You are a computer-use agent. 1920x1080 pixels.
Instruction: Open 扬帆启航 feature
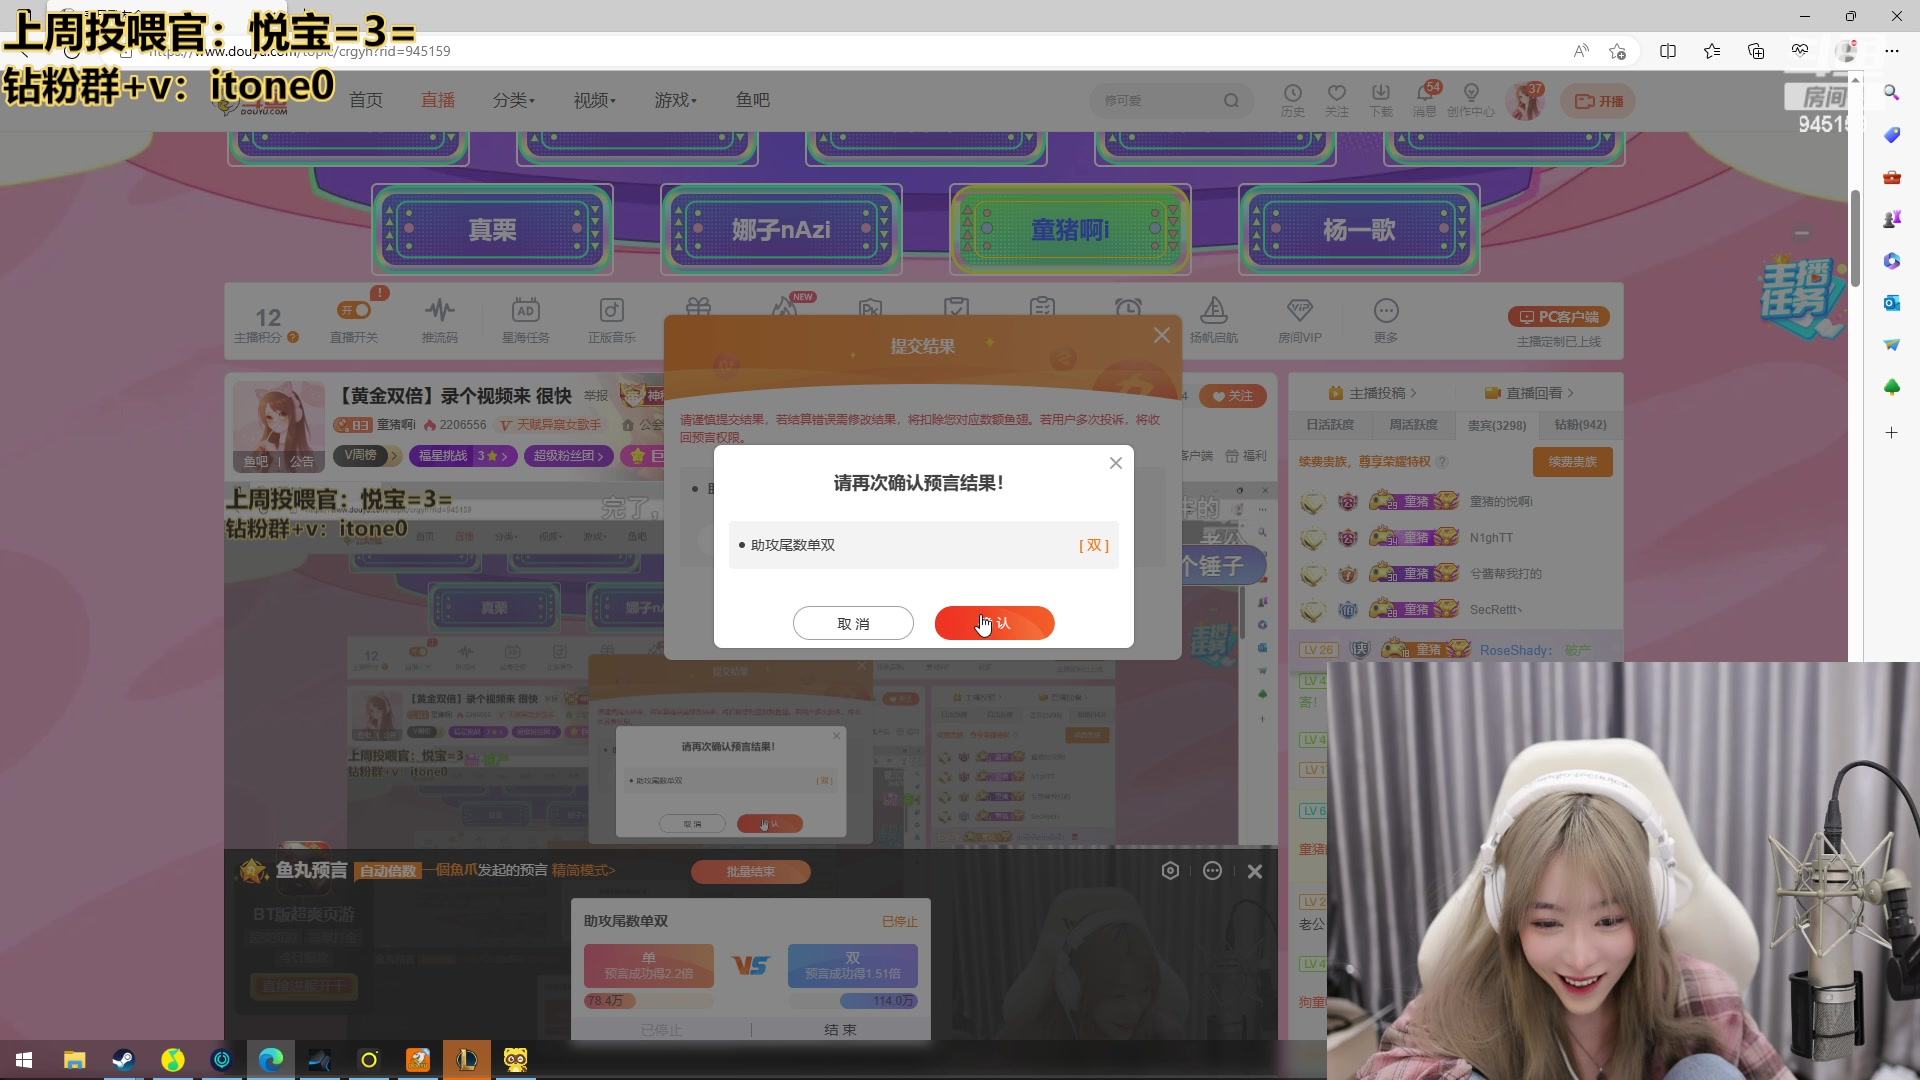tap(1212, 318)
